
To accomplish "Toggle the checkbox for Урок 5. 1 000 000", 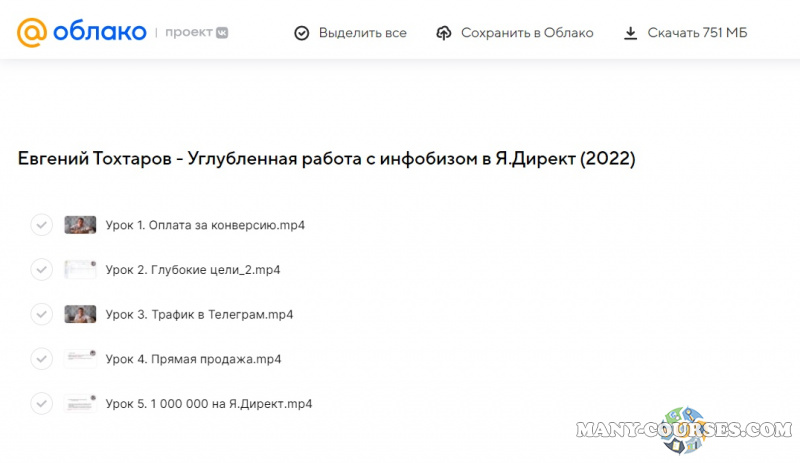I will coord(41,404).
